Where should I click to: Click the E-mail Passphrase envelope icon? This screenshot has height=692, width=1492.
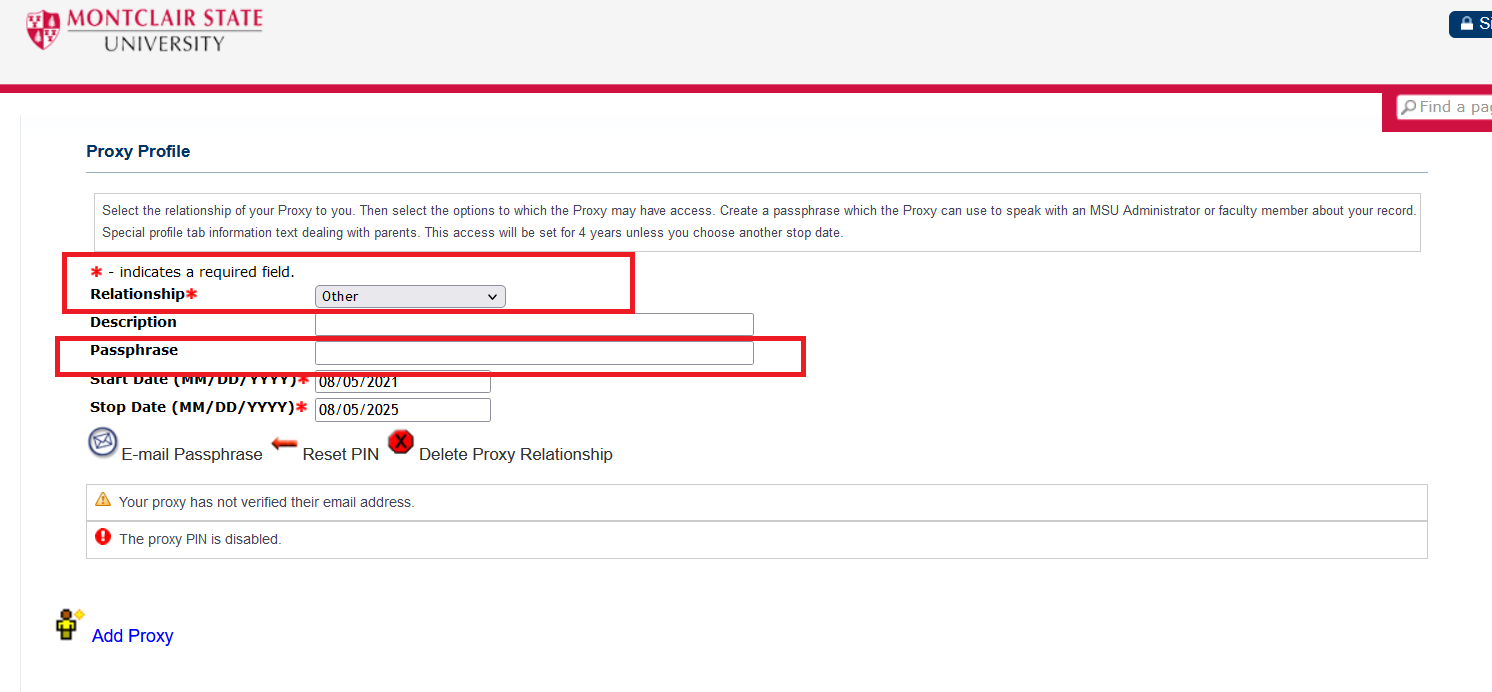102,441
